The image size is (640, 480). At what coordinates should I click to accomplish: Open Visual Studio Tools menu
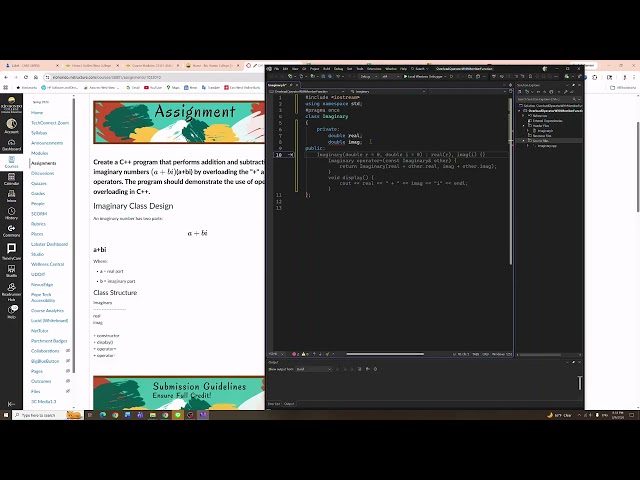360,69
